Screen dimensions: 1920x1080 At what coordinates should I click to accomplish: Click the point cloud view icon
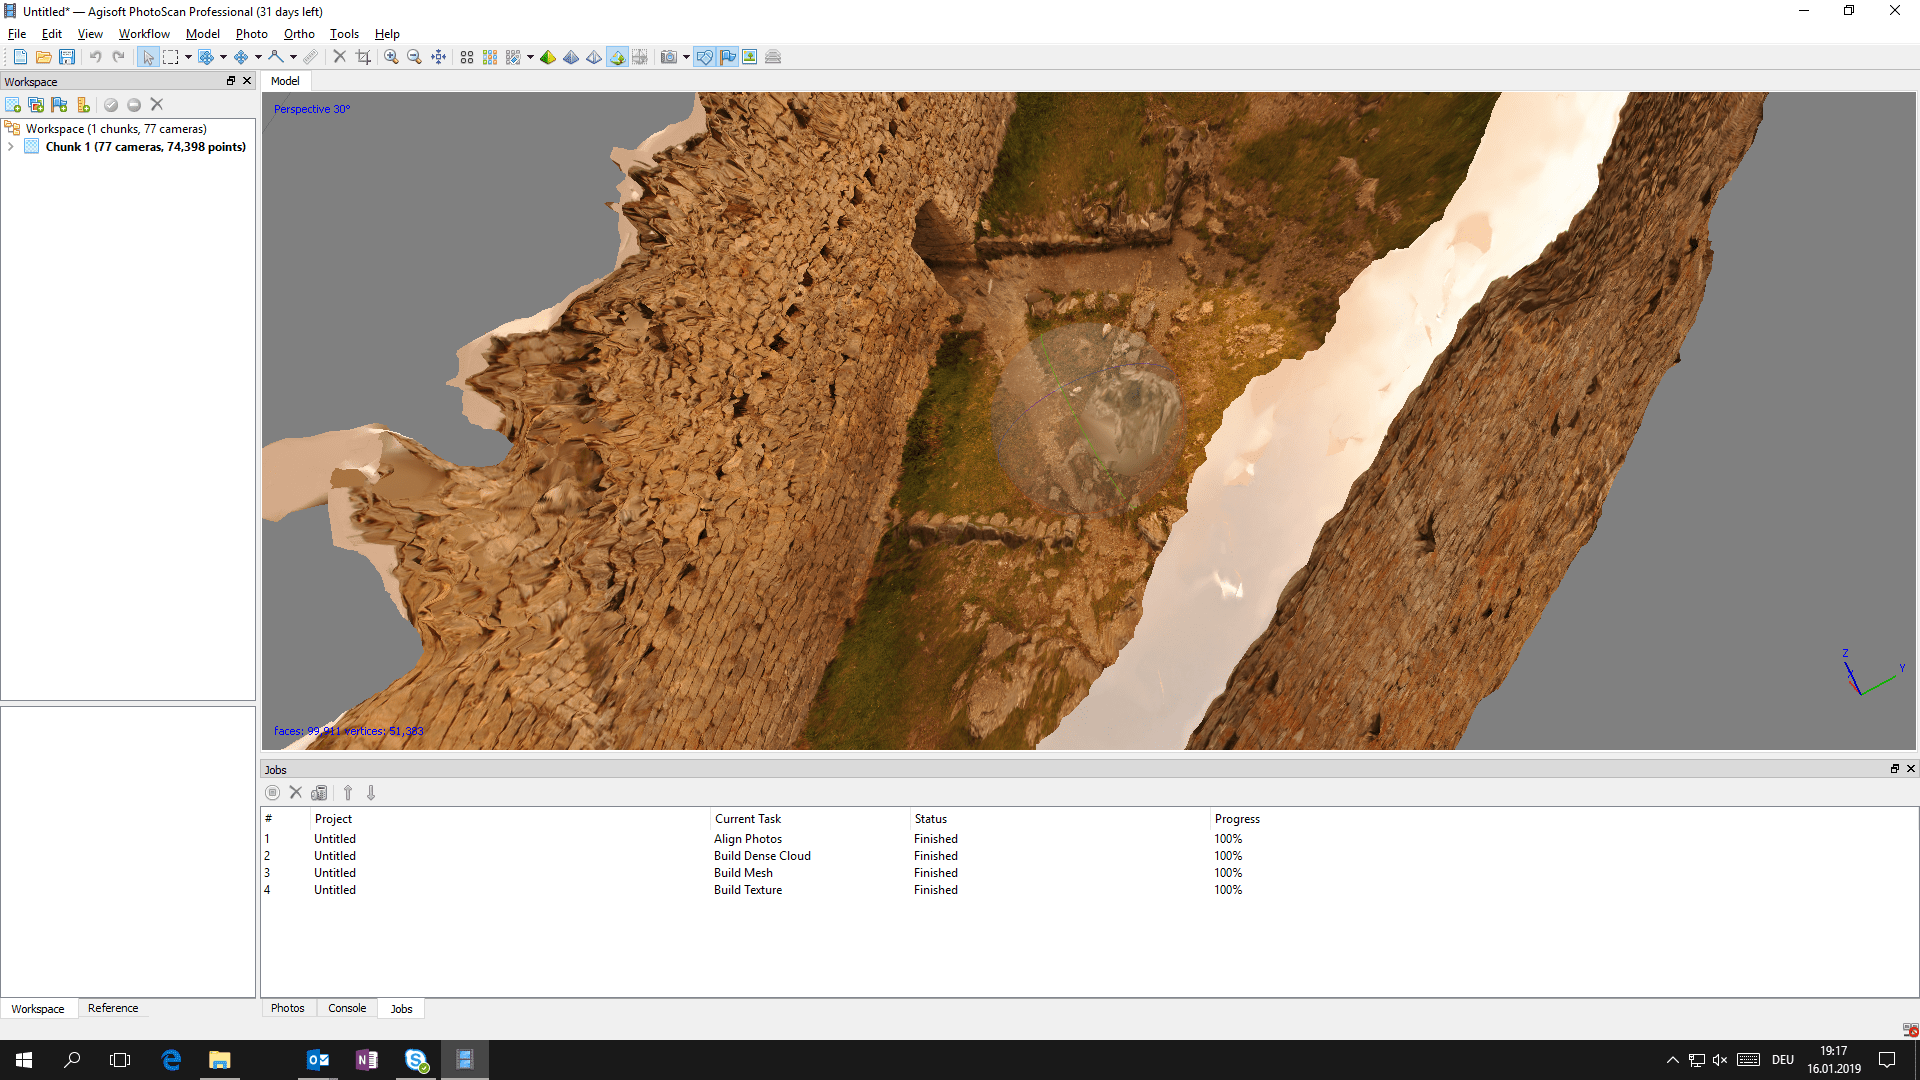tap(467, 57)
